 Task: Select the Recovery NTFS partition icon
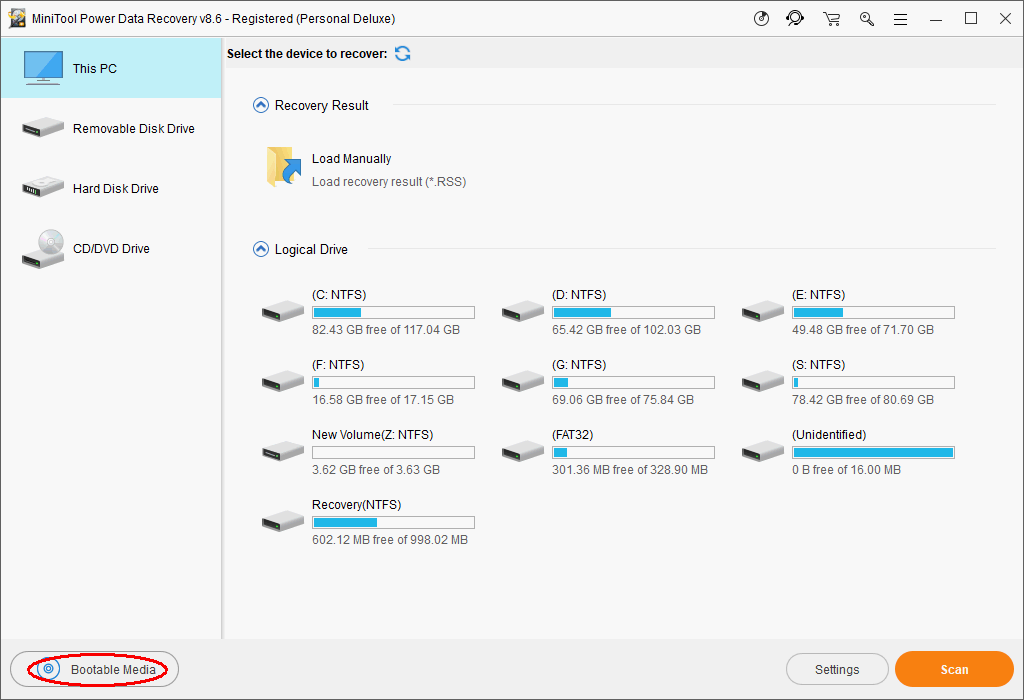(283, 520)
